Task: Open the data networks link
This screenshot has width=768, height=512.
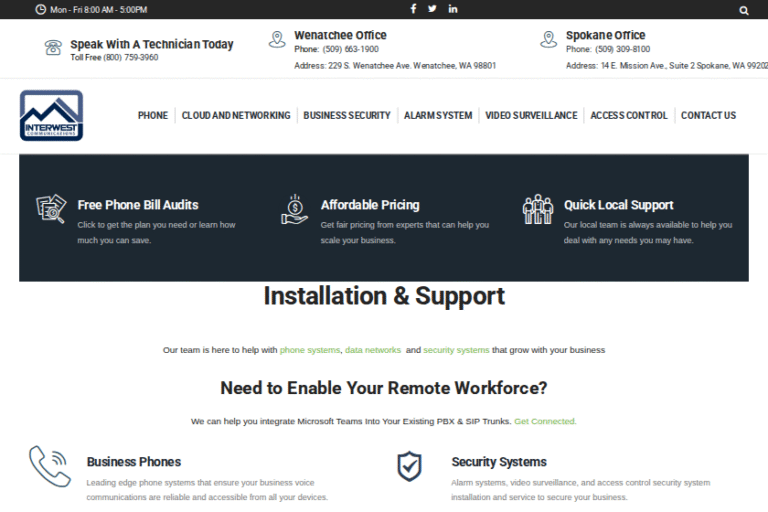Action: coord(373,351)
